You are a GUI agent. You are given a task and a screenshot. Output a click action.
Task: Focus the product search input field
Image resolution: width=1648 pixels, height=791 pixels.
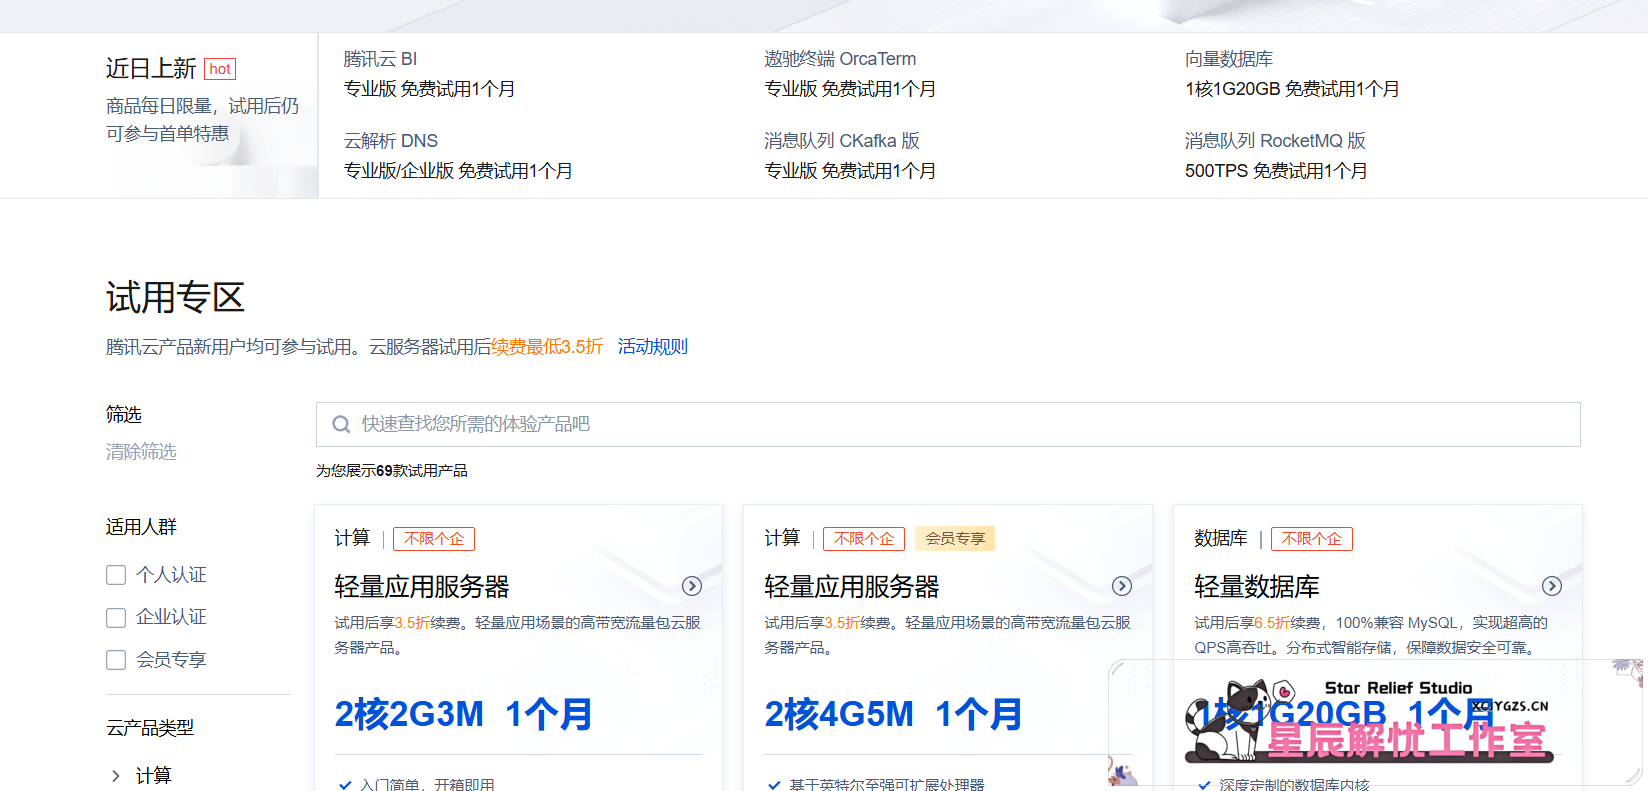pyautogui.click(x=960, y=425)
